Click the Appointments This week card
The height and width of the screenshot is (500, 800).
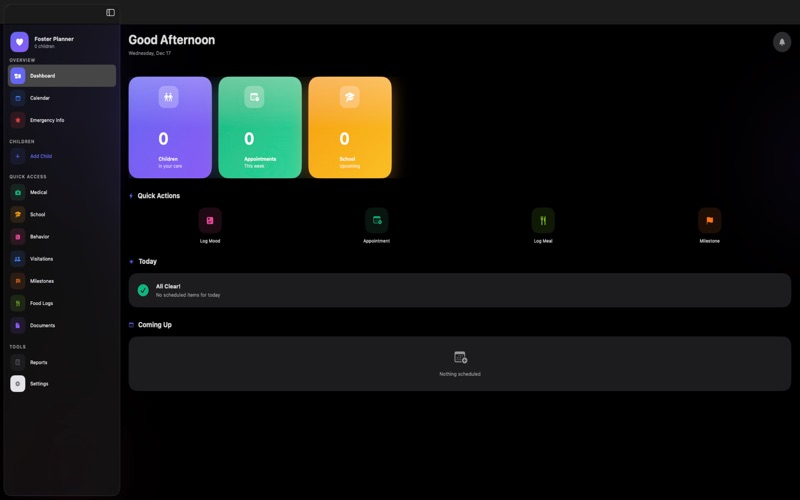click(260, 128)
